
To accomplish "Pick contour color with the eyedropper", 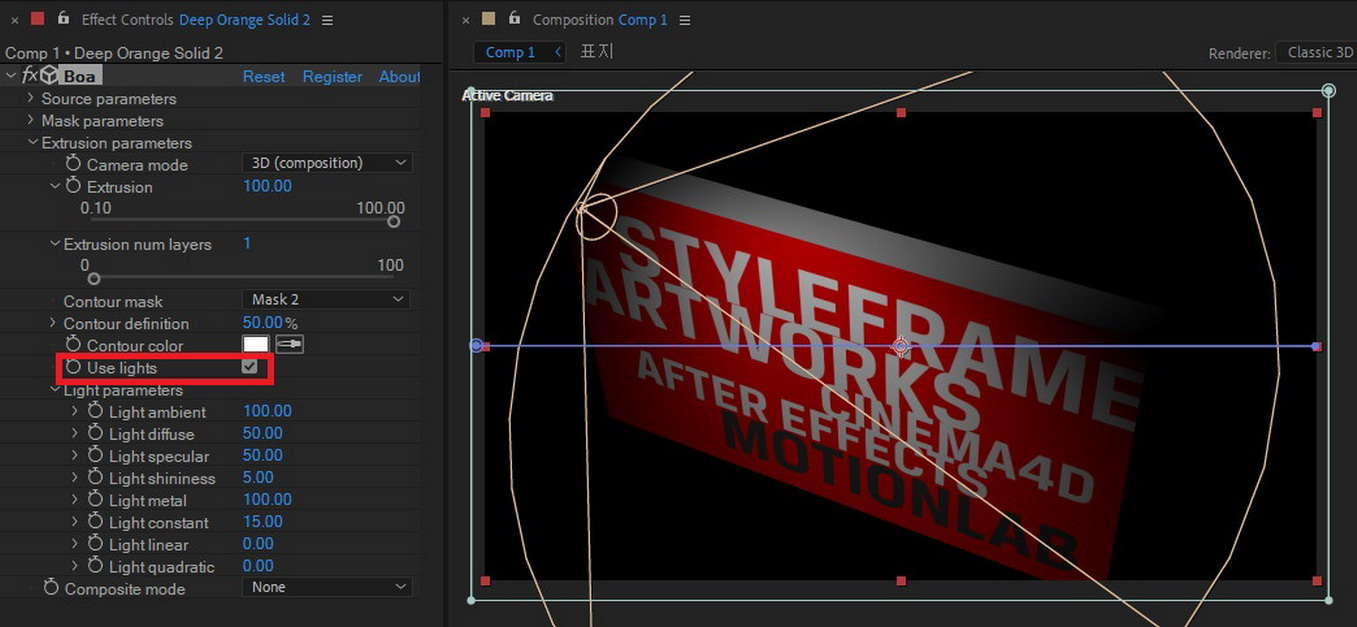I will 290,344.
